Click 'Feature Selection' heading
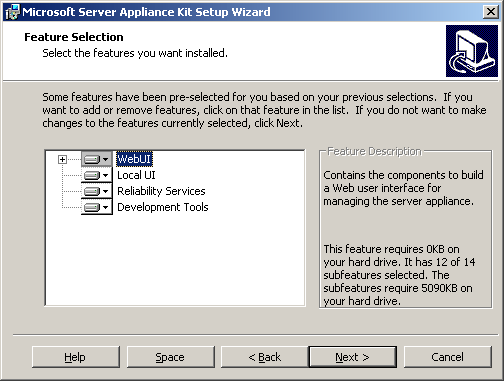The width and height of the screenshot is (504, 381). pyautogui.click(x=74, y=37)
